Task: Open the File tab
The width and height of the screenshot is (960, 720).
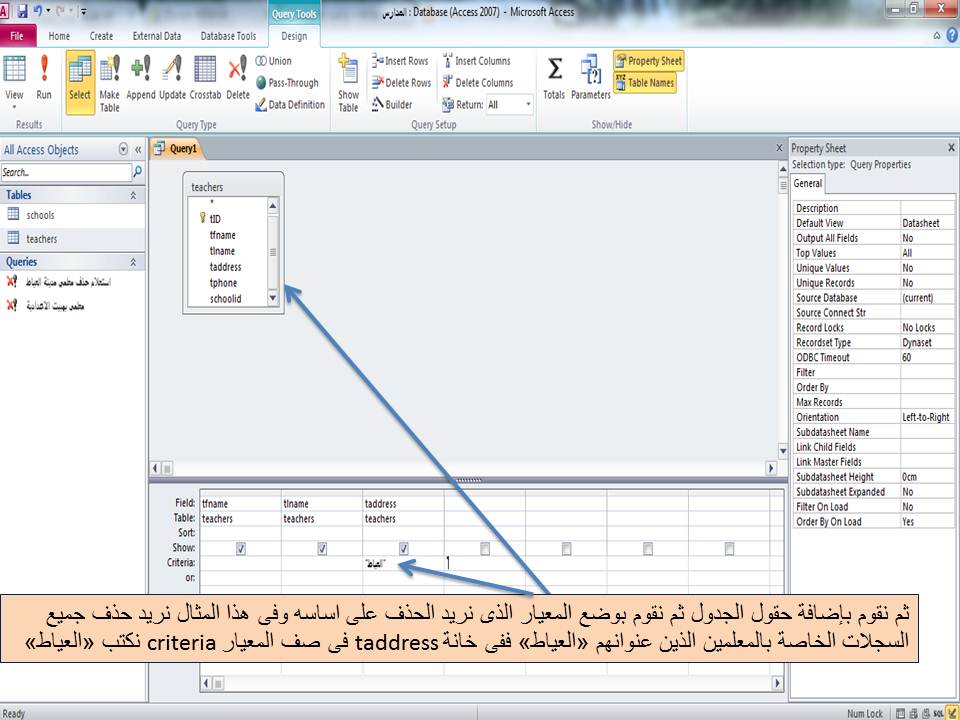Action: (x=17, y=36)
